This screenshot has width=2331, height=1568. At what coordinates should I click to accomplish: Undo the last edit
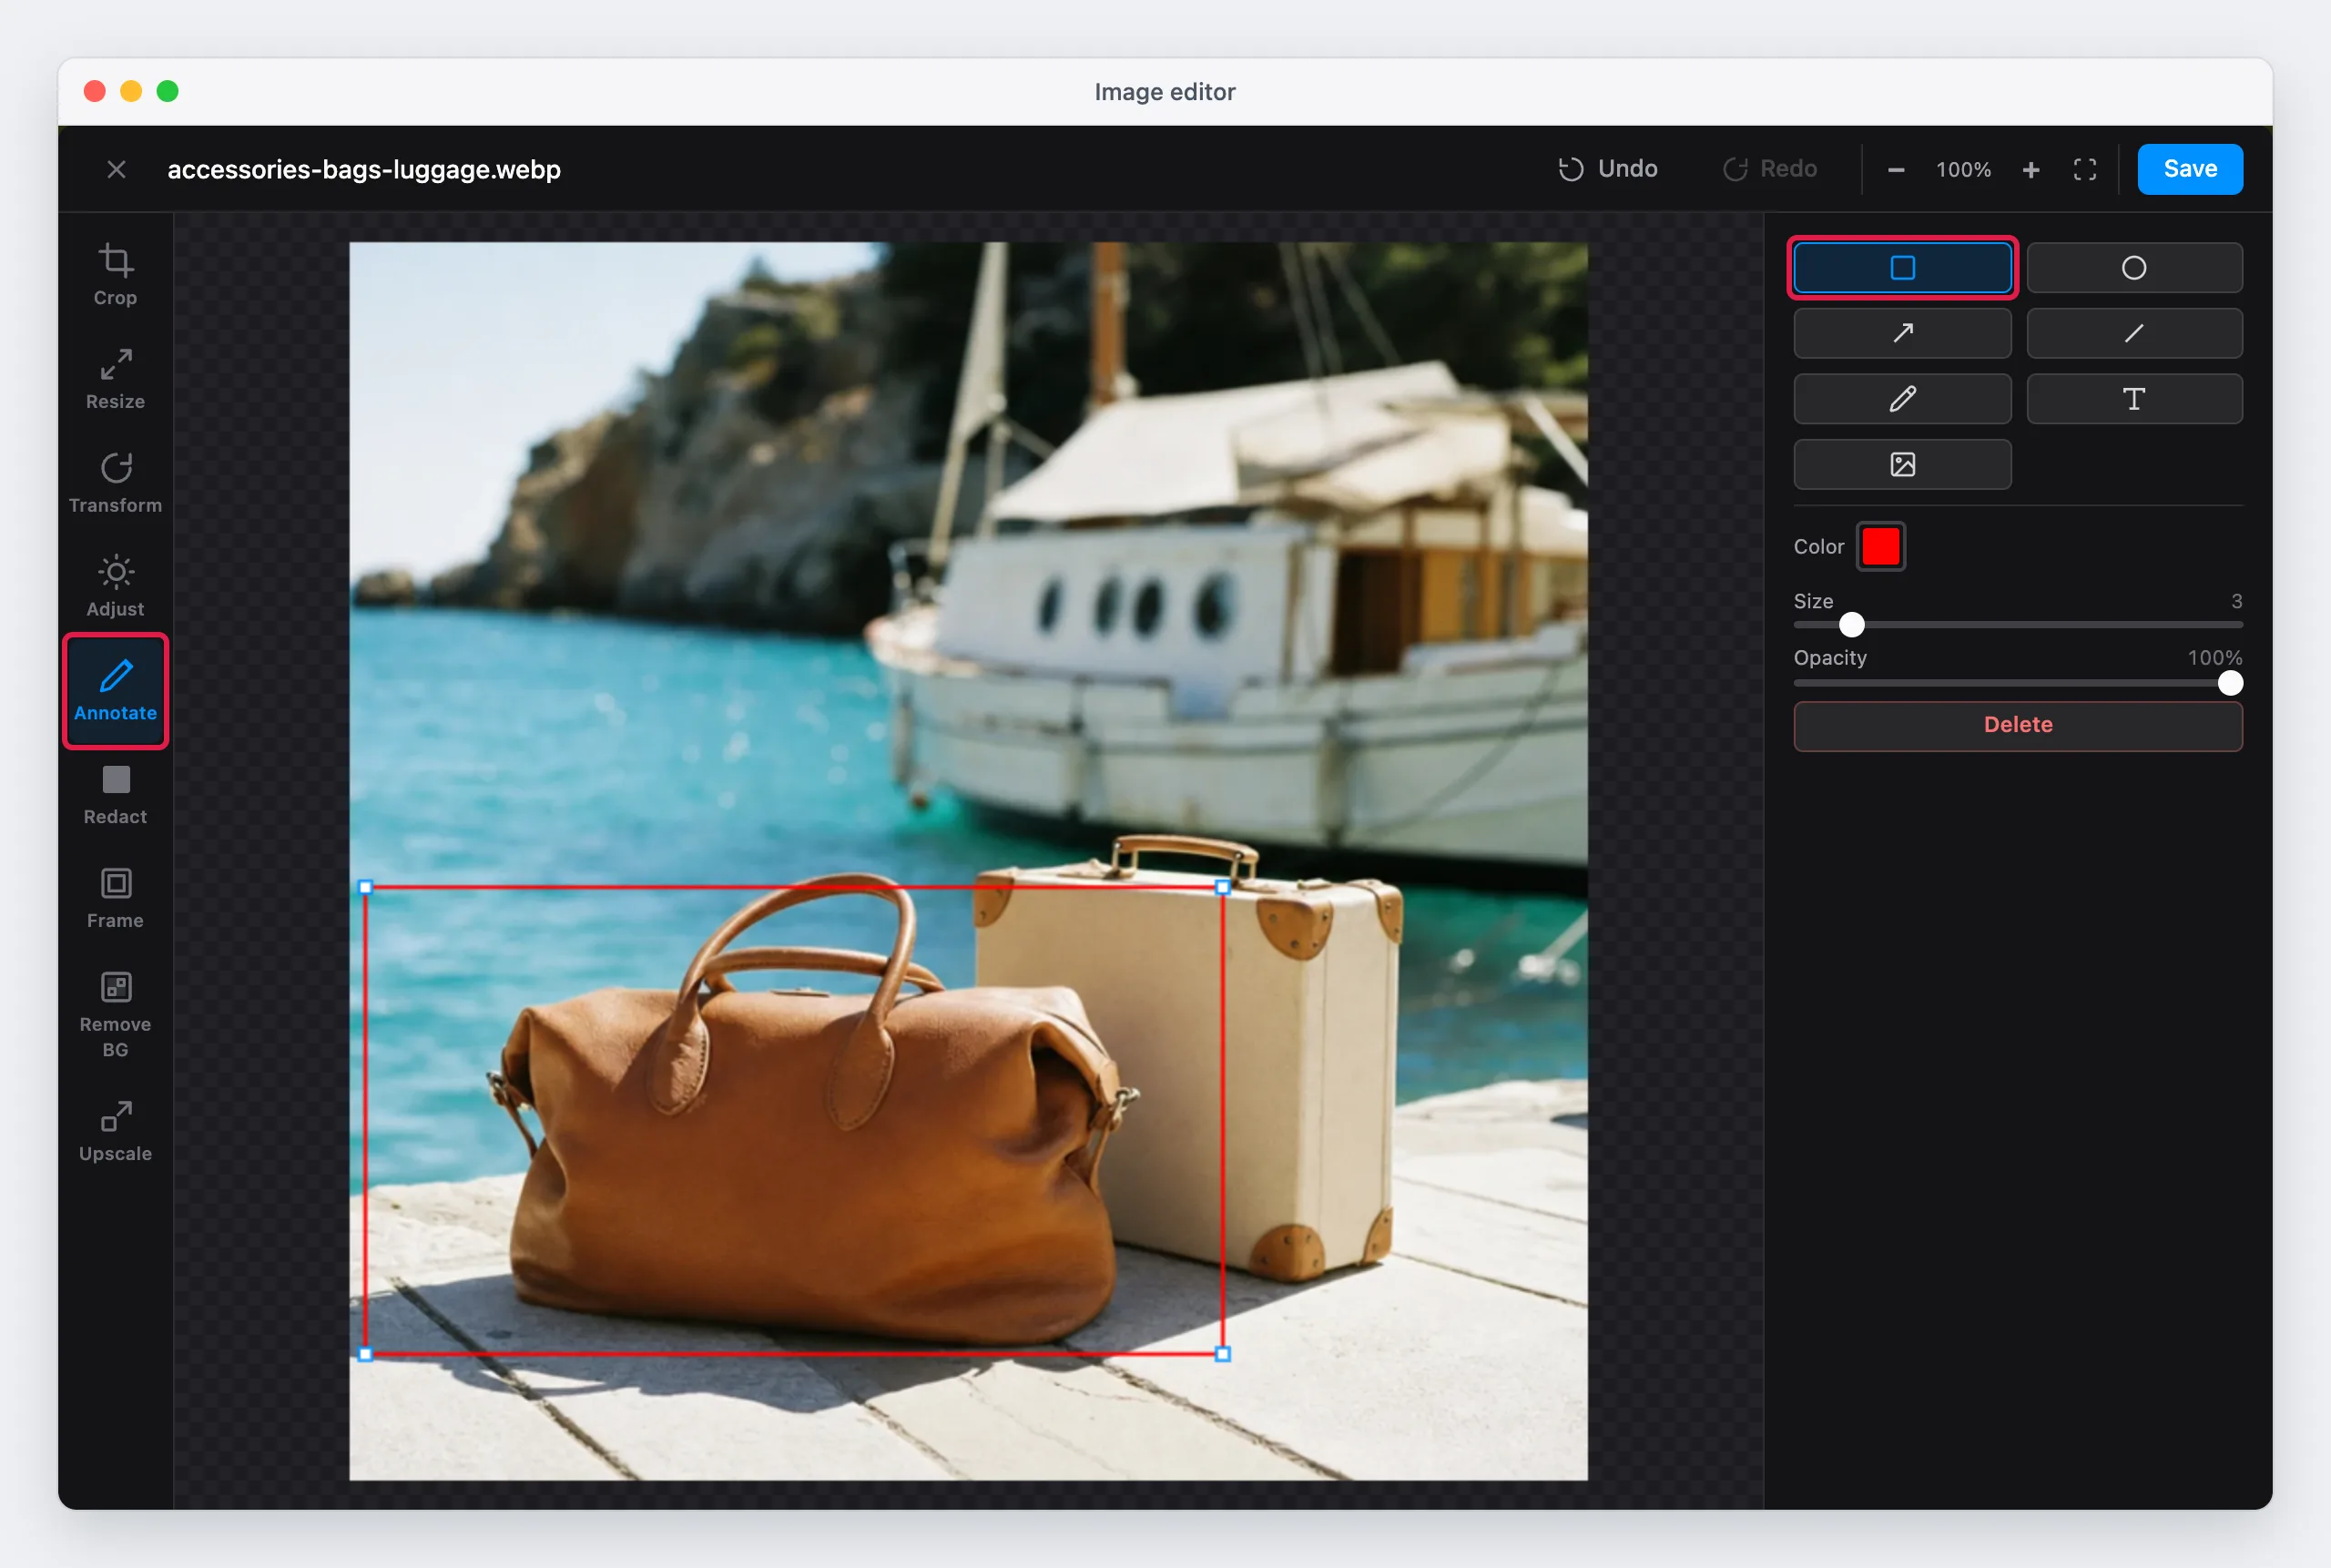pyautogui.click(x=1607, y=169)
